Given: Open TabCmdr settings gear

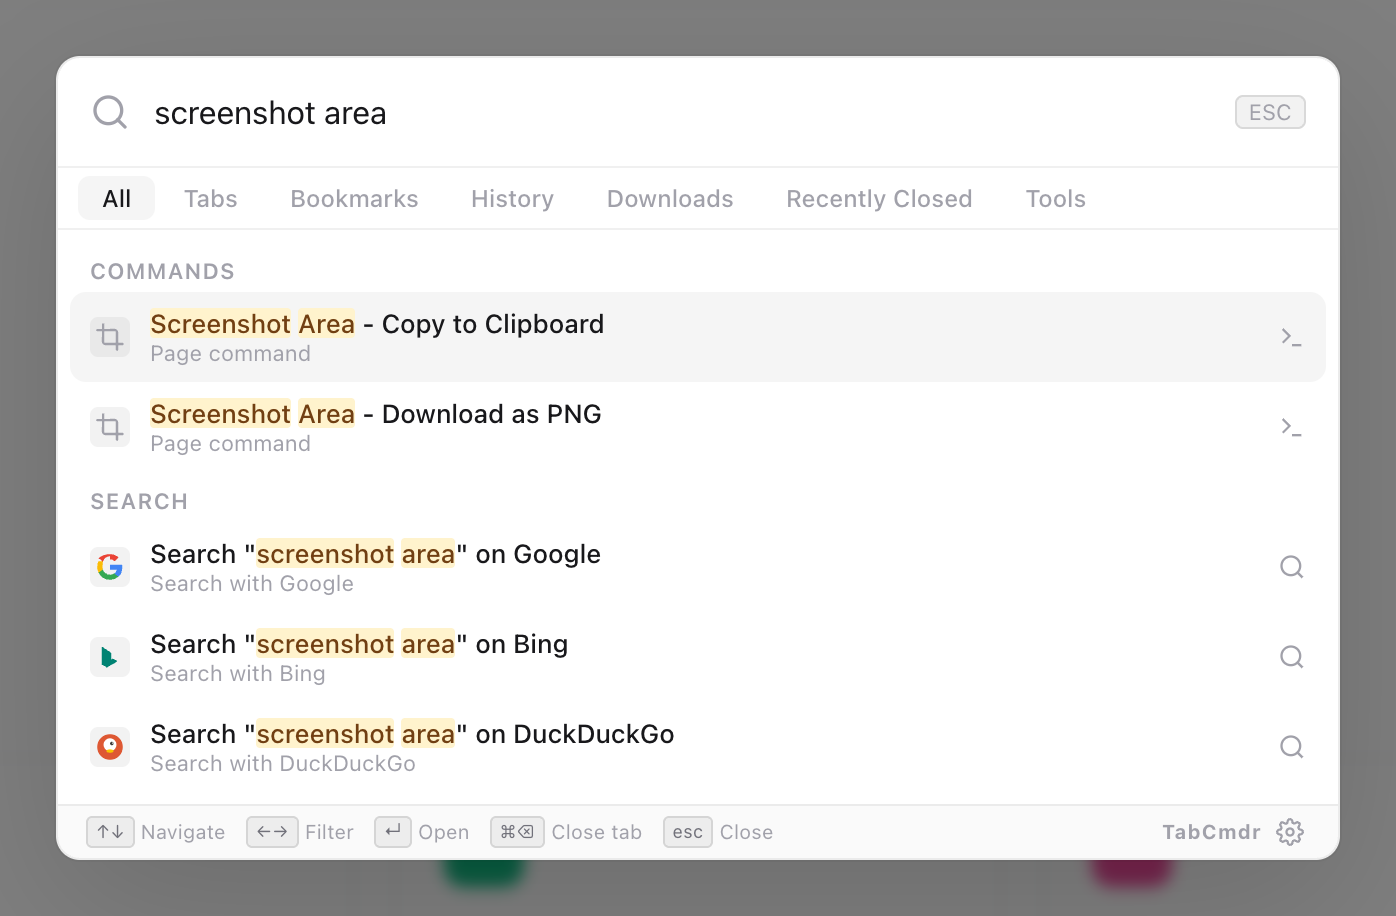Looking at the screenshot, I should [x=1290, y=832].
